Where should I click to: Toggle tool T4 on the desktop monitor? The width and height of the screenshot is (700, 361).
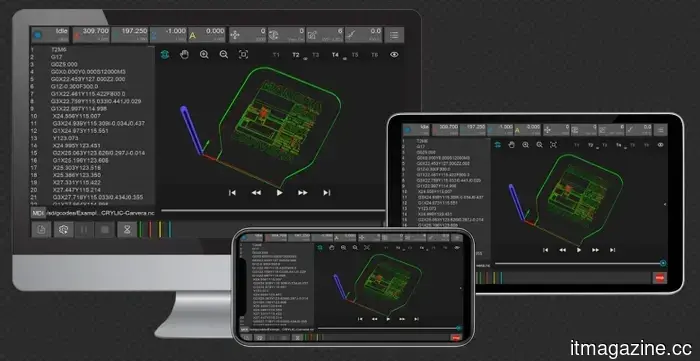coord(335,55)
